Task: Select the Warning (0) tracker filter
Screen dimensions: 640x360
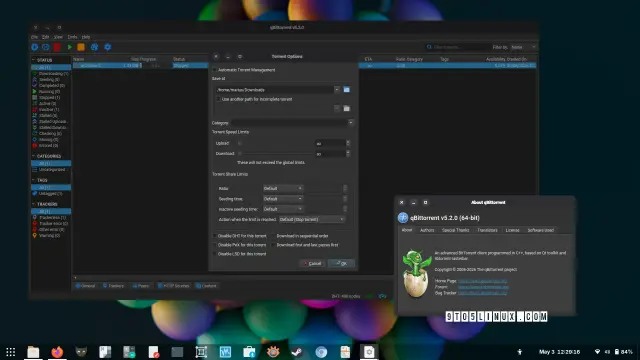Action: (51, 236)
